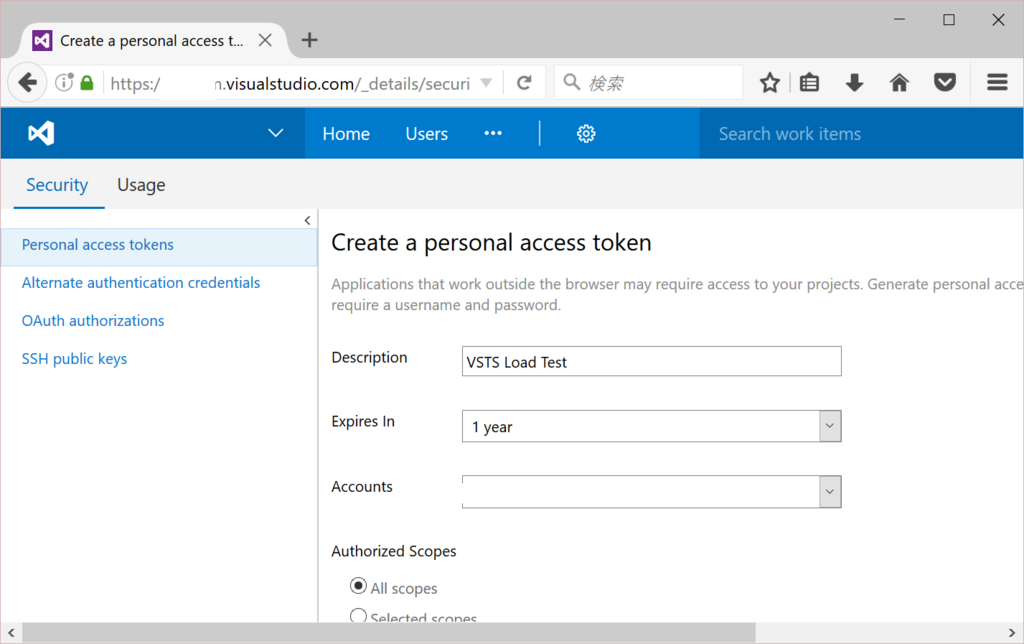Maximize the browser window
Viewport: 1024px width, 644px height.
click(949, 20)
